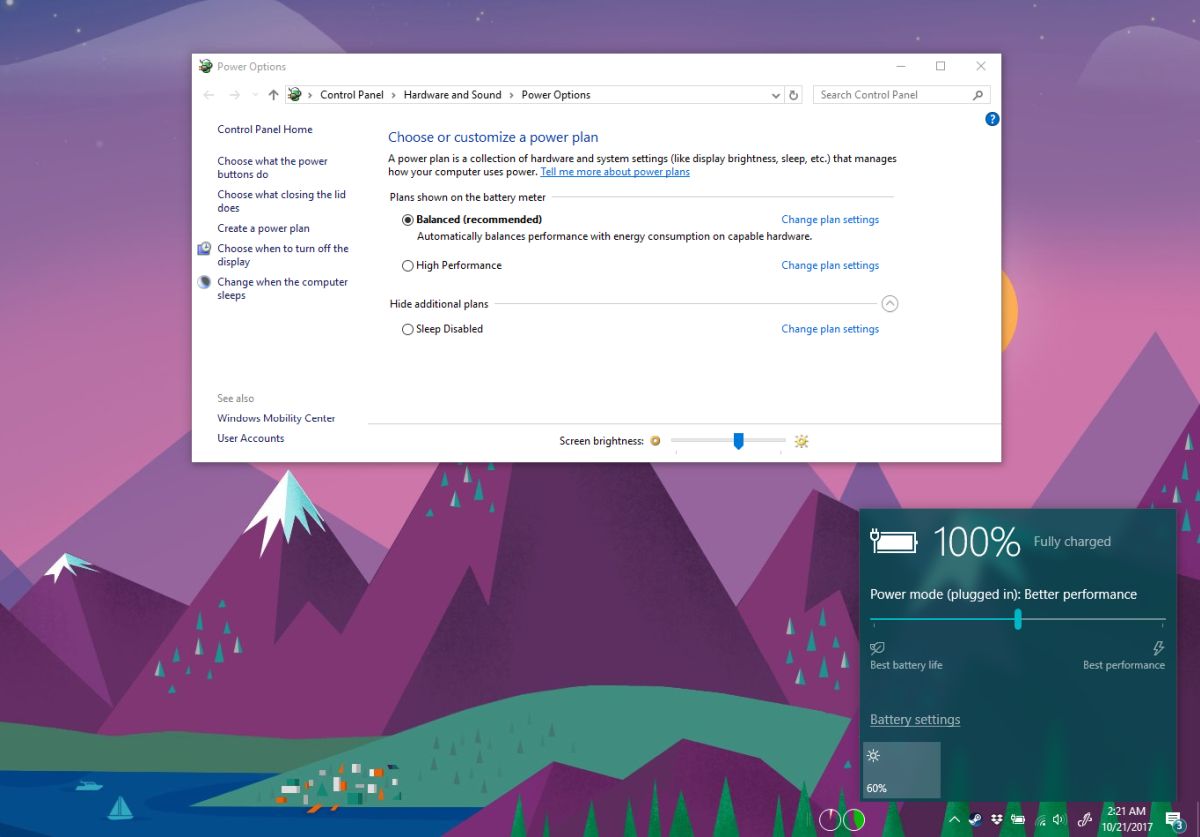Open the Windows Mobility Center link
Viewport: 1200px width, 837px height.
[276, 418]
